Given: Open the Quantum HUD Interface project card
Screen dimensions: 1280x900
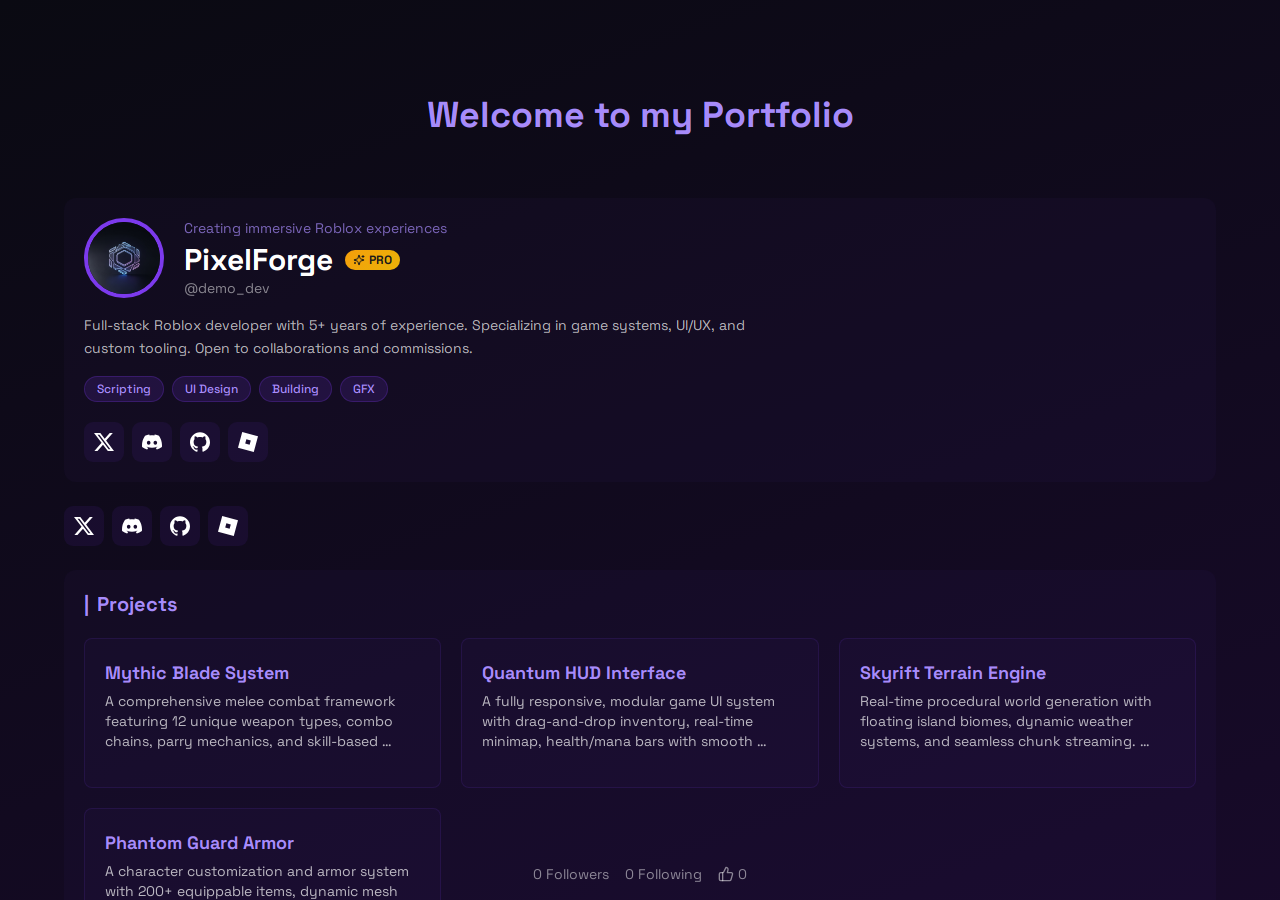Looking at the screenshot, I should click(x=640, y=713).
